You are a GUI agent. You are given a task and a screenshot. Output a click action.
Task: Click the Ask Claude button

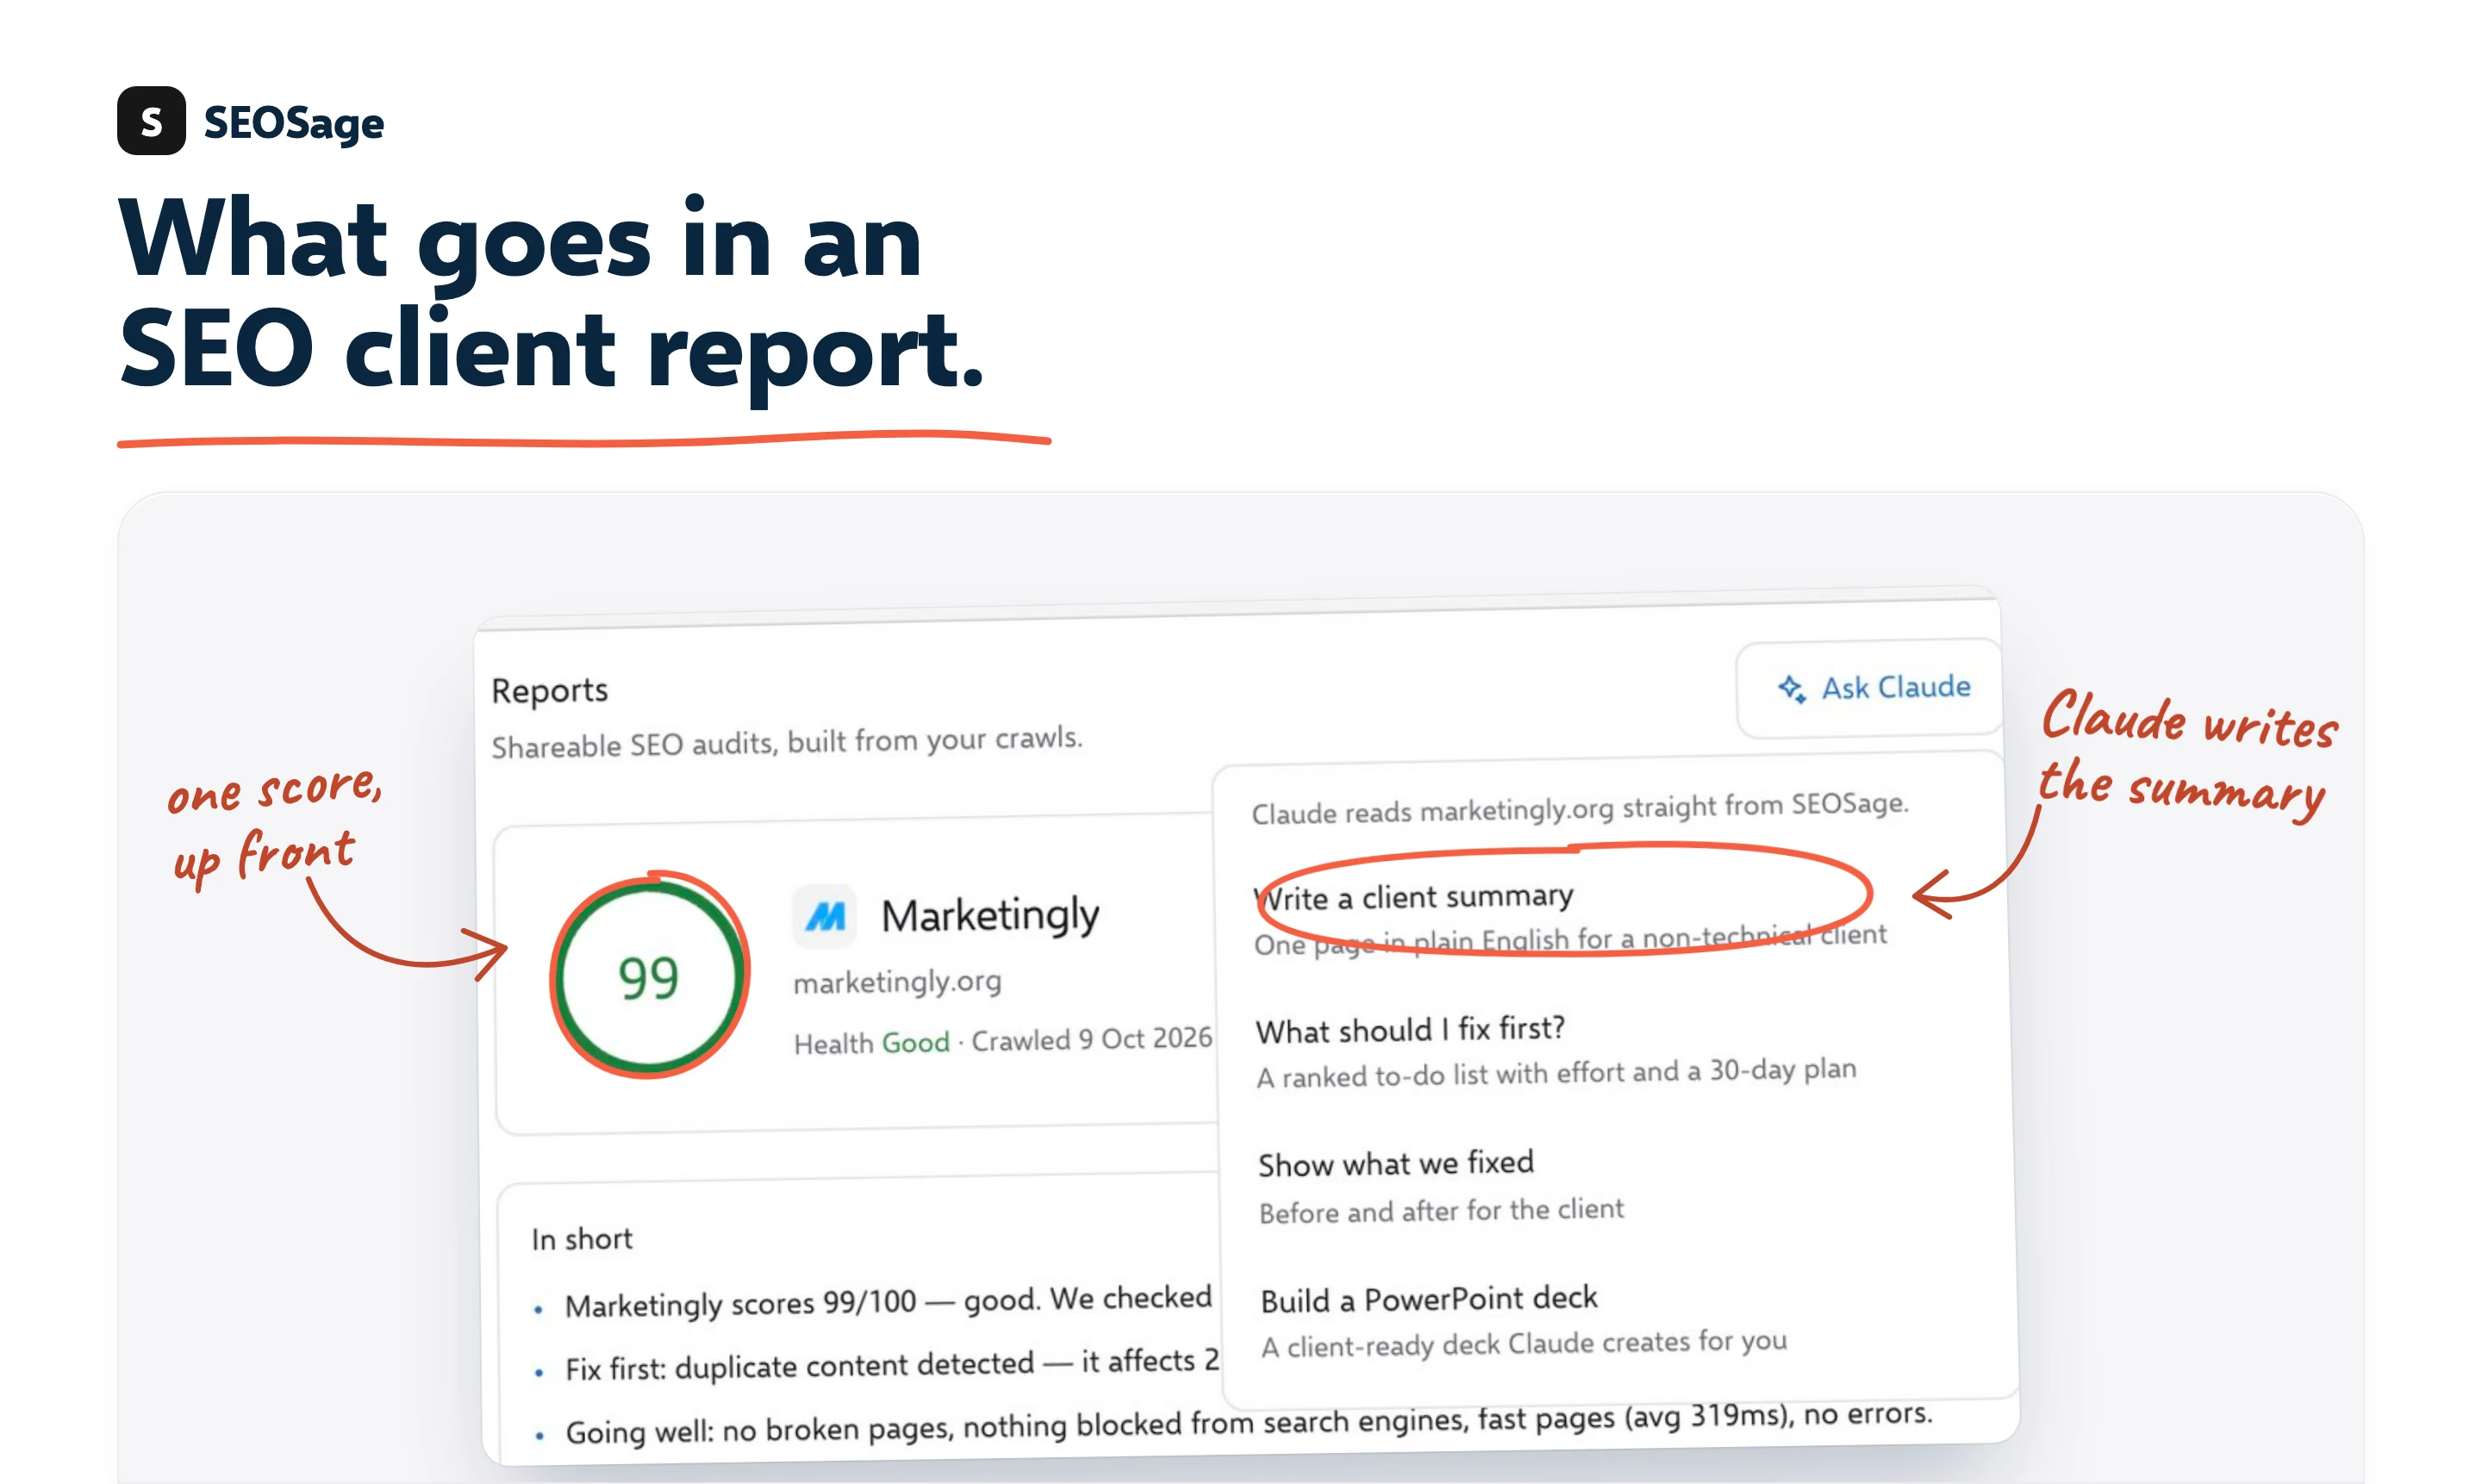(1870, 688)
